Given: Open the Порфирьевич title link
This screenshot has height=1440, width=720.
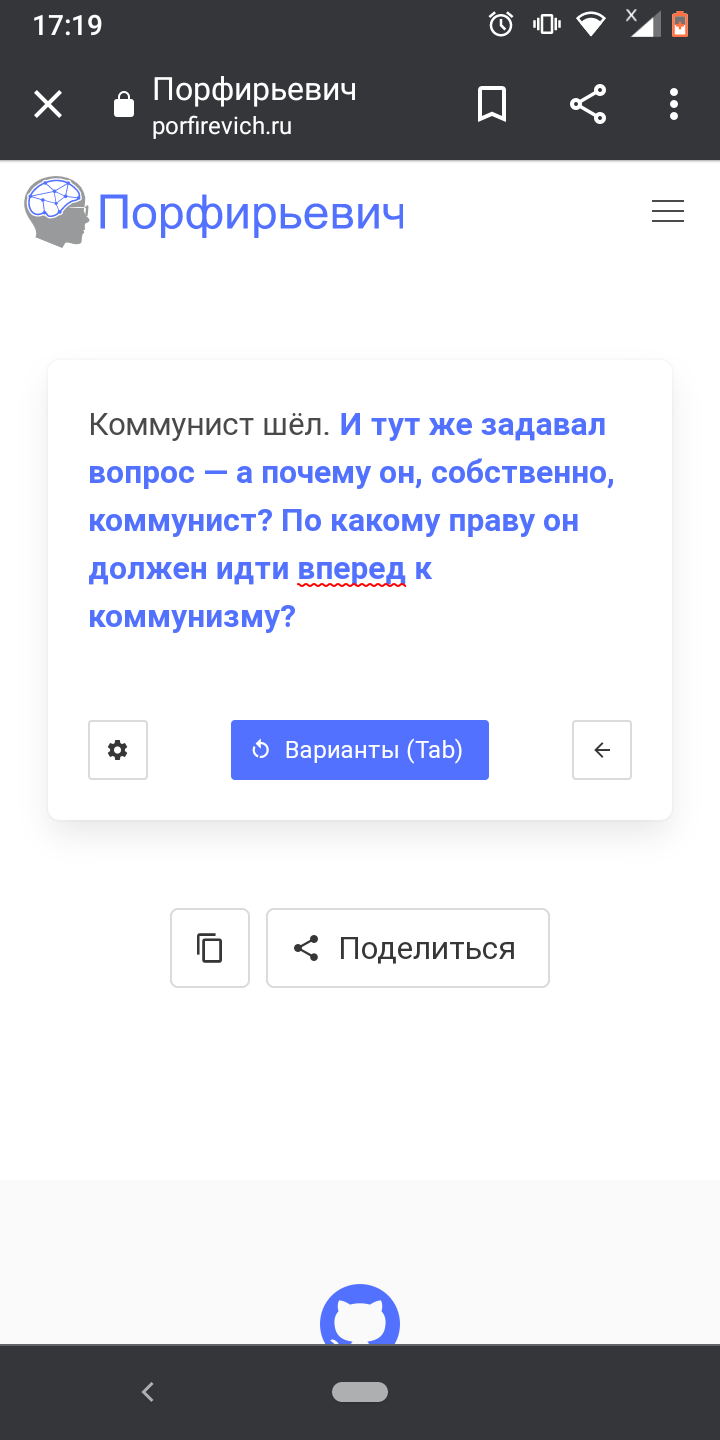Looking at the screenshot, I should point(251,213).
